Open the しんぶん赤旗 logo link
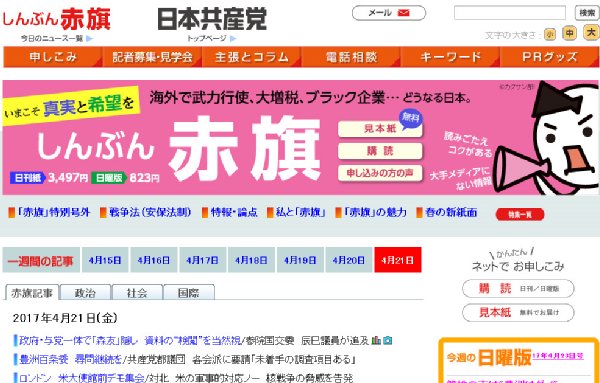 [57, 19]
